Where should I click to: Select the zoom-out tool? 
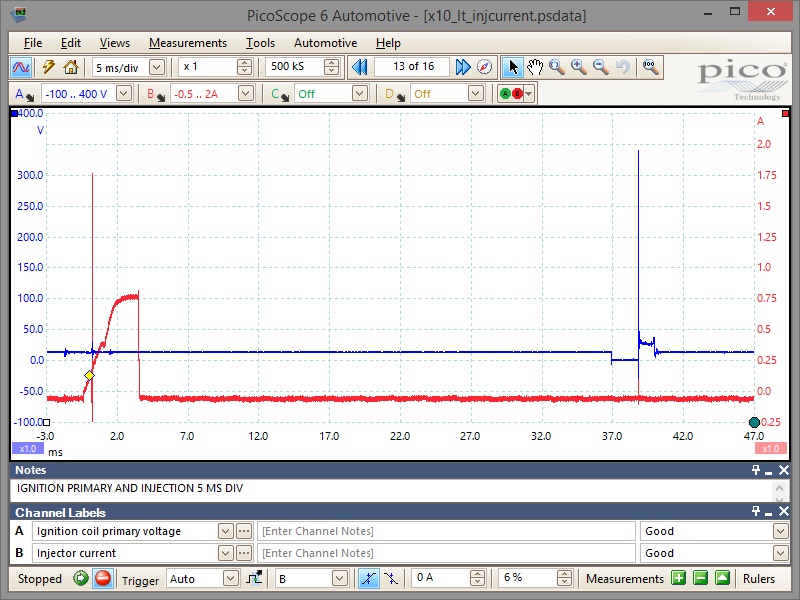(601, 67)
